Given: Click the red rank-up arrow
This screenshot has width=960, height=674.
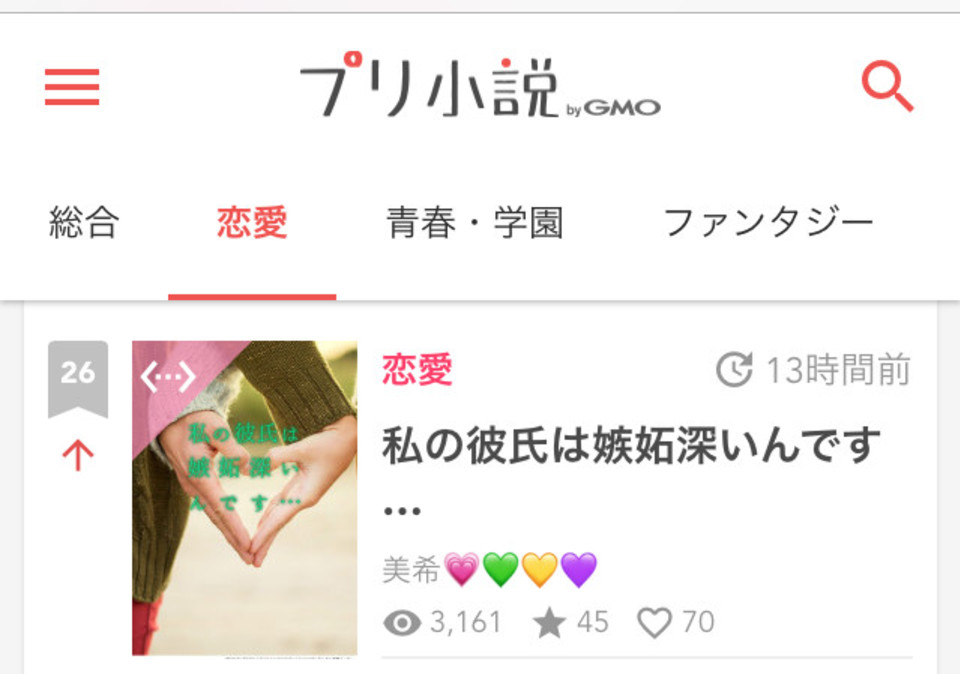Looking at the screenshot, I should click(x=78, y=456).
